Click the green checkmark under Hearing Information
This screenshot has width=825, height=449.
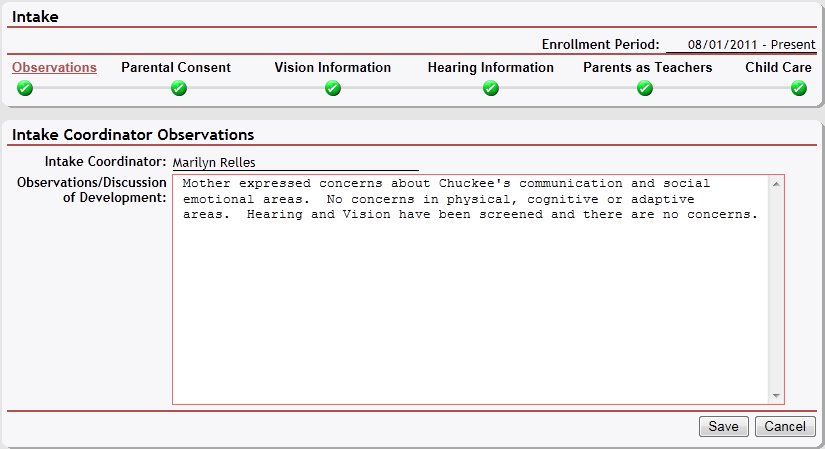click(491, 88)
